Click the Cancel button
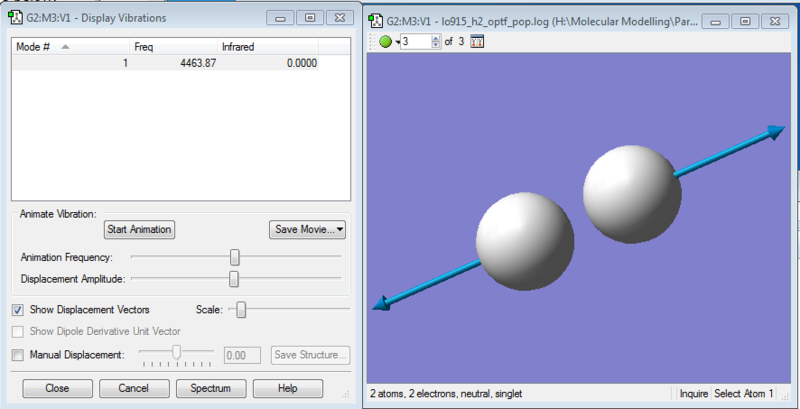This screenshot has width=800, height=409. point(134,388)
